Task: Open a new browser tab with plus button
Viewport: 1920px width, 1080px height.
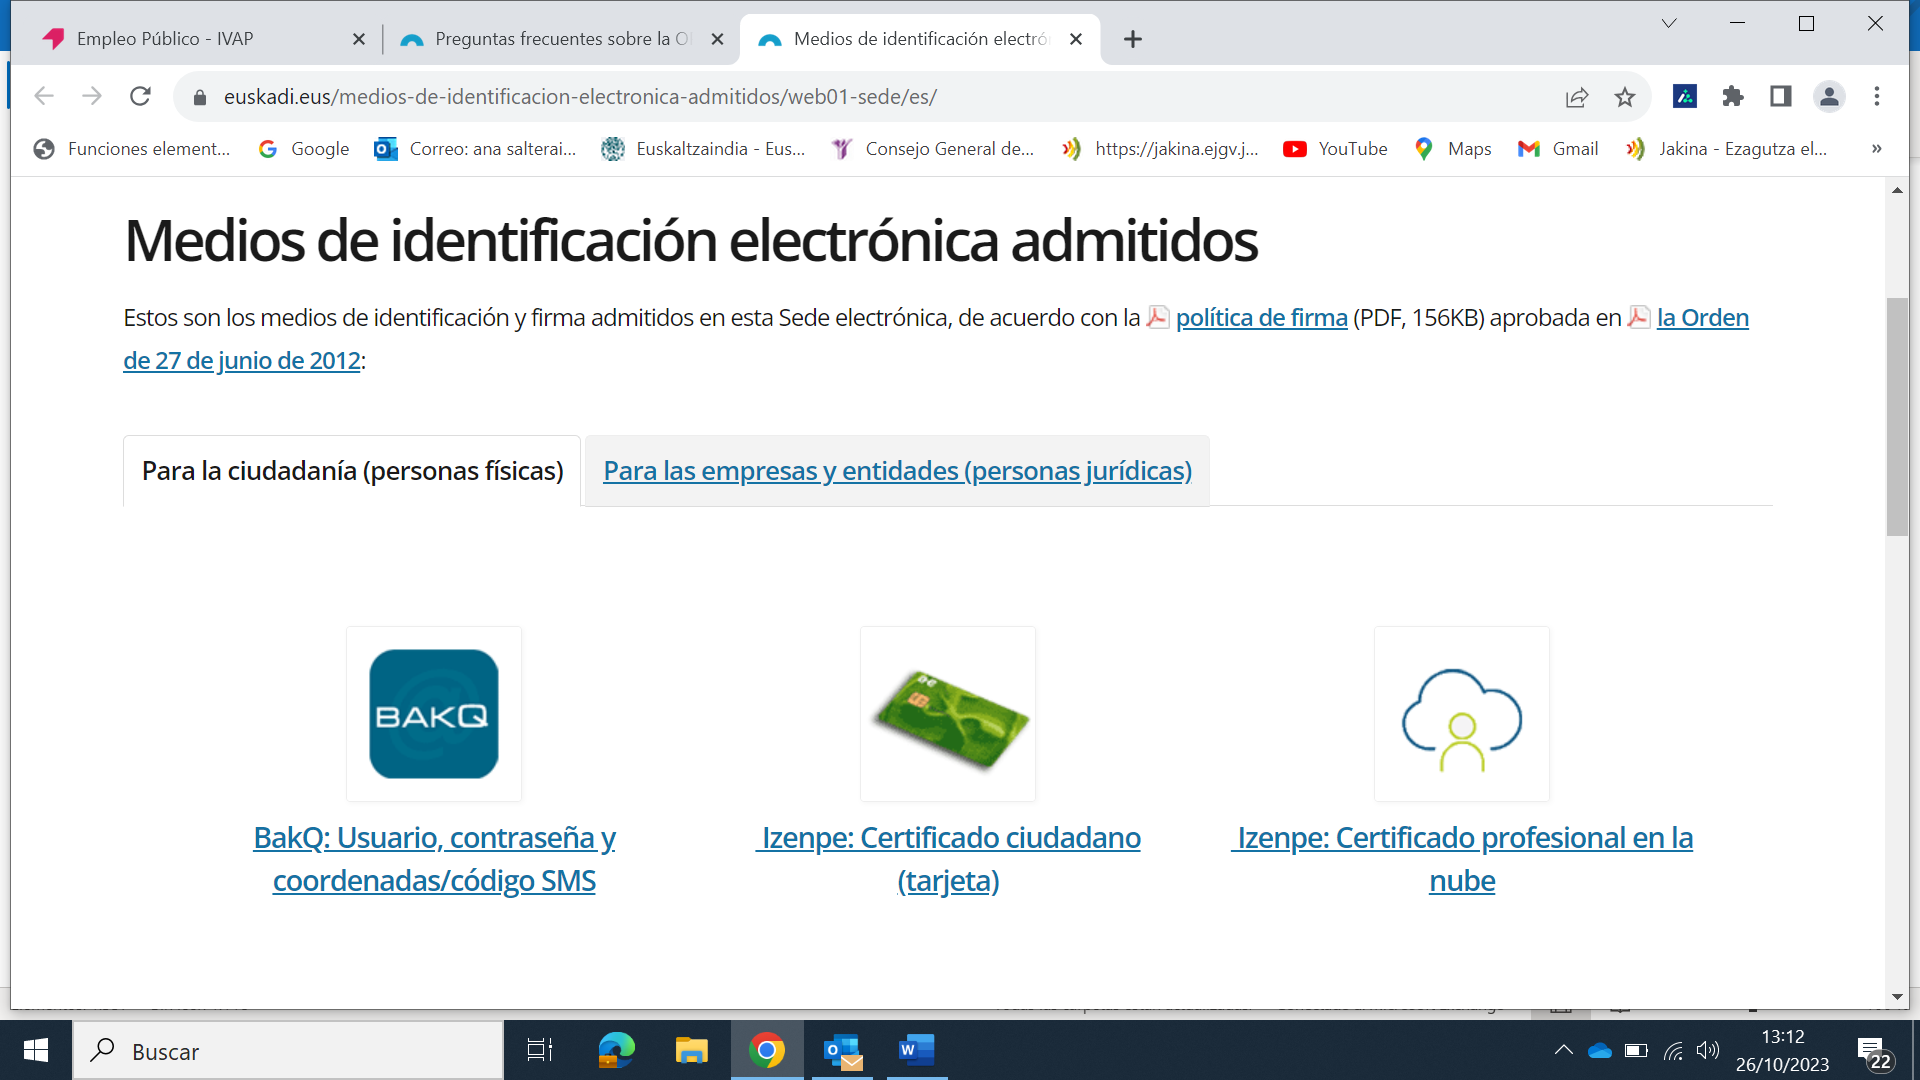Action: pyautogui.click(x=1133, y=39)
